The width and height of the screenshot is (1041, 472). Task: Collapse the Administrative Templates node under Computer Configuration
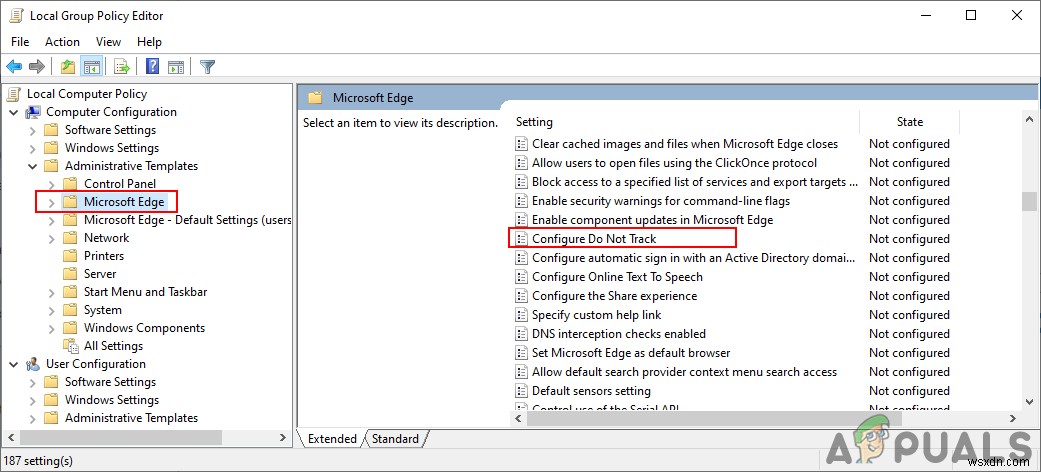[x=33, y=166]
